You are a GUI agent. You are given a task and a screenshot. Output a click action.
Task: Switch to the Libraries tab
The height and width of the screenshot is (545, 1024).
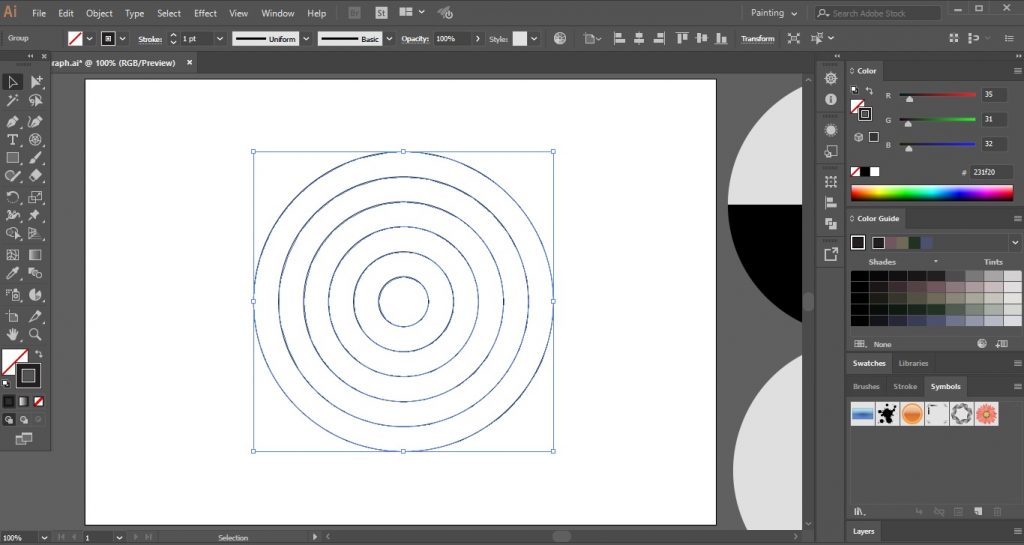pyautogui.click(x=913, y=364)
